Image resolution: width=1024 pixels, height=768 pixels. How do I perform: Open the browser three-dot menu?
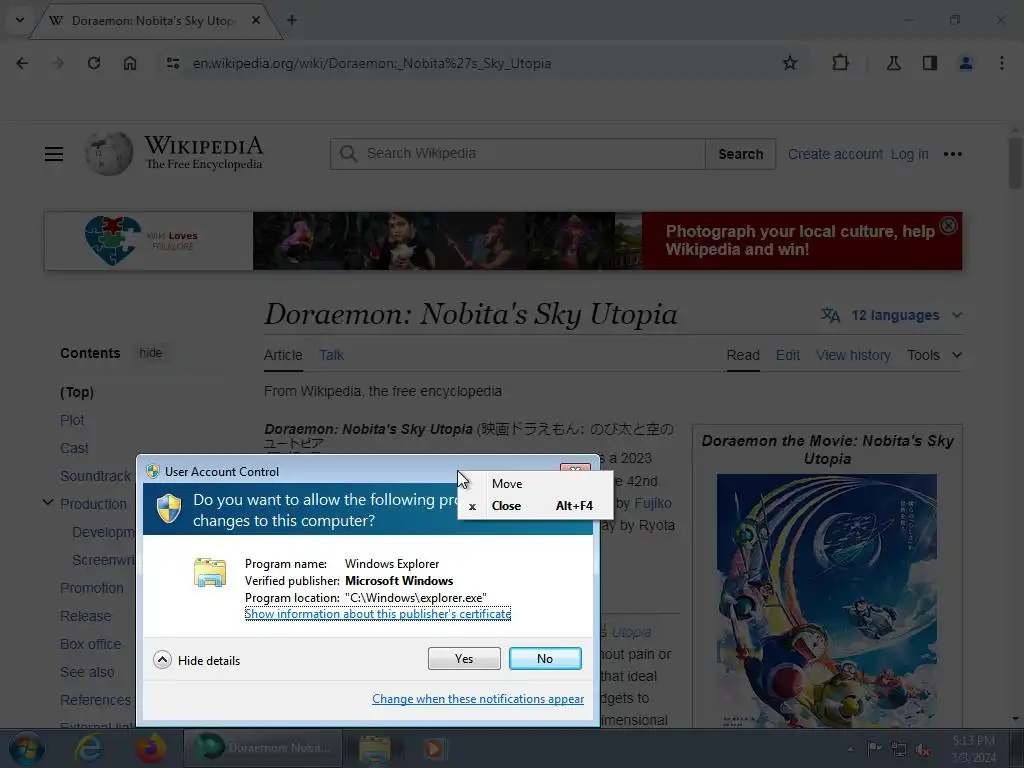[x=1002, y=63]
